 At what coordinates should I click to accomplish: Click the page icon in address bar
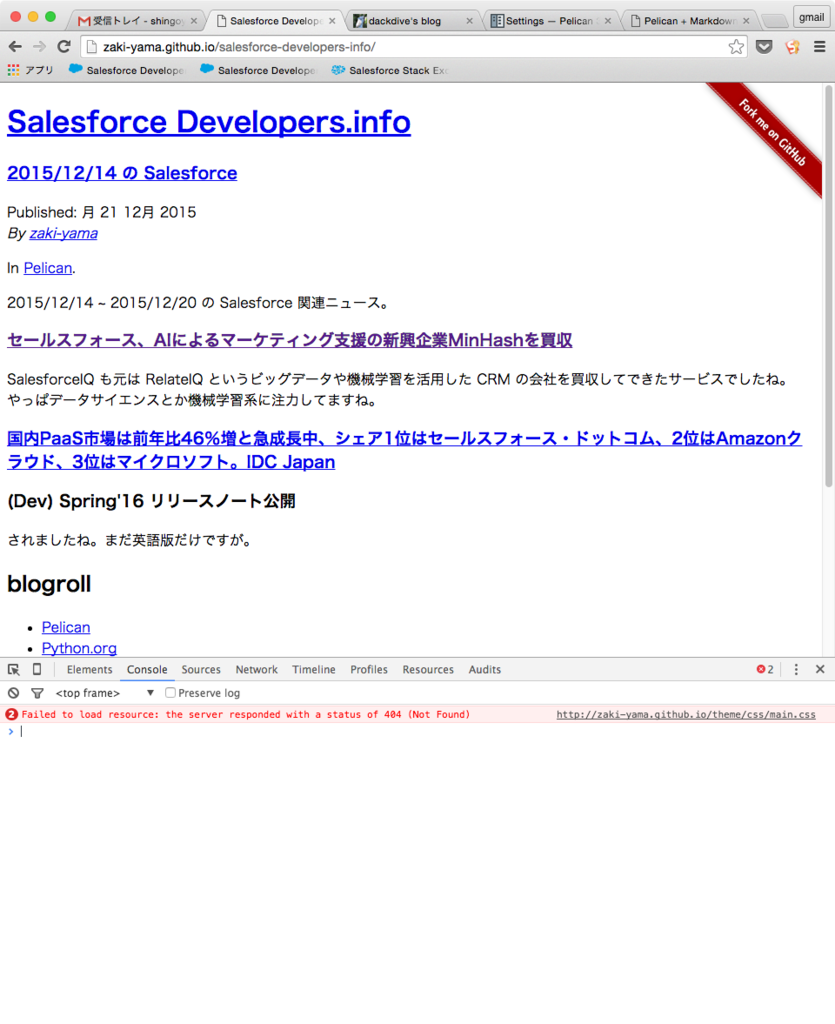[x=92, y=47]
